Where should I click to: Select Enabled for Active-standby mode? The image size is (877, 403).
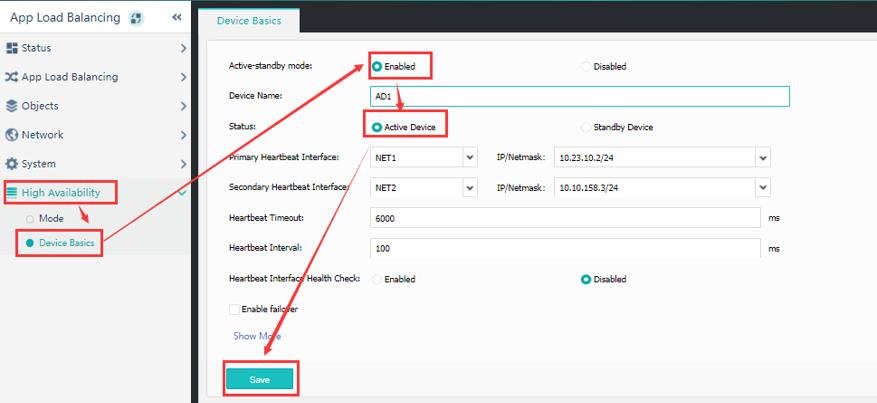pyautogui.click(x=377, y=67)
